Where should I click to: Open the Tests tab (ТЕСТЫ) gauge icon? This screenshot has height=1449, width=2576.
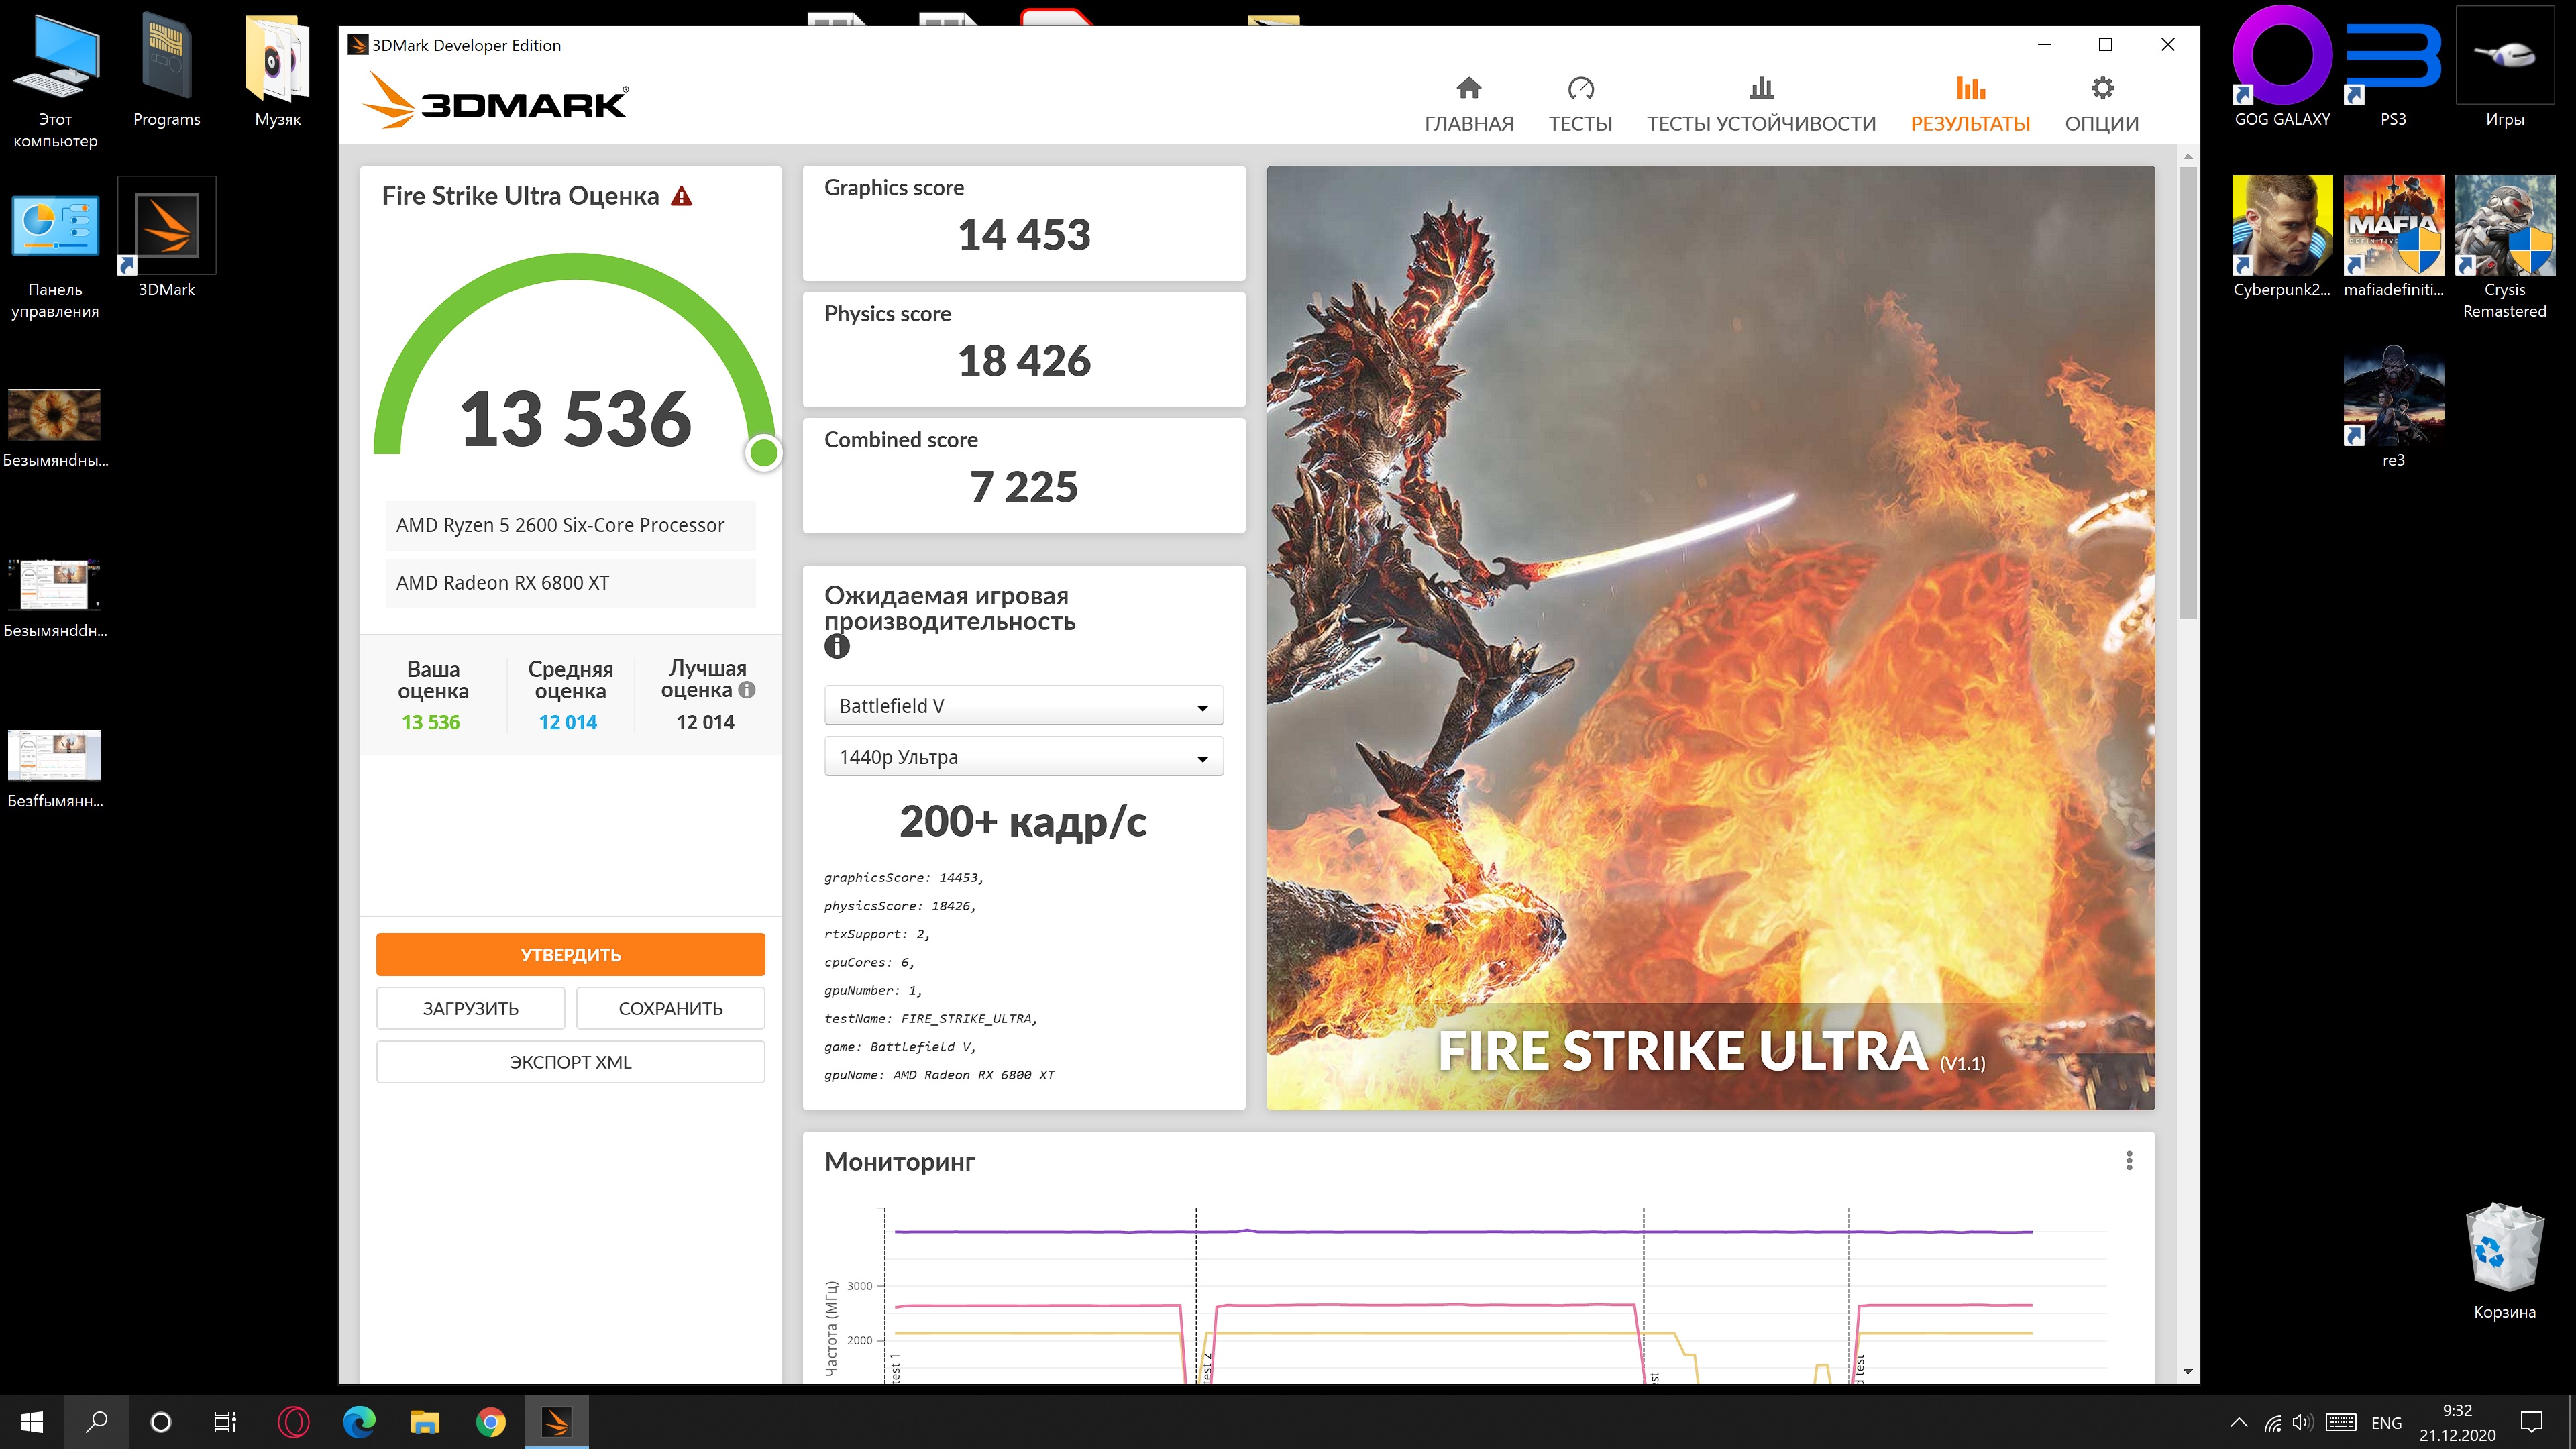click(x=1580, y=89)
